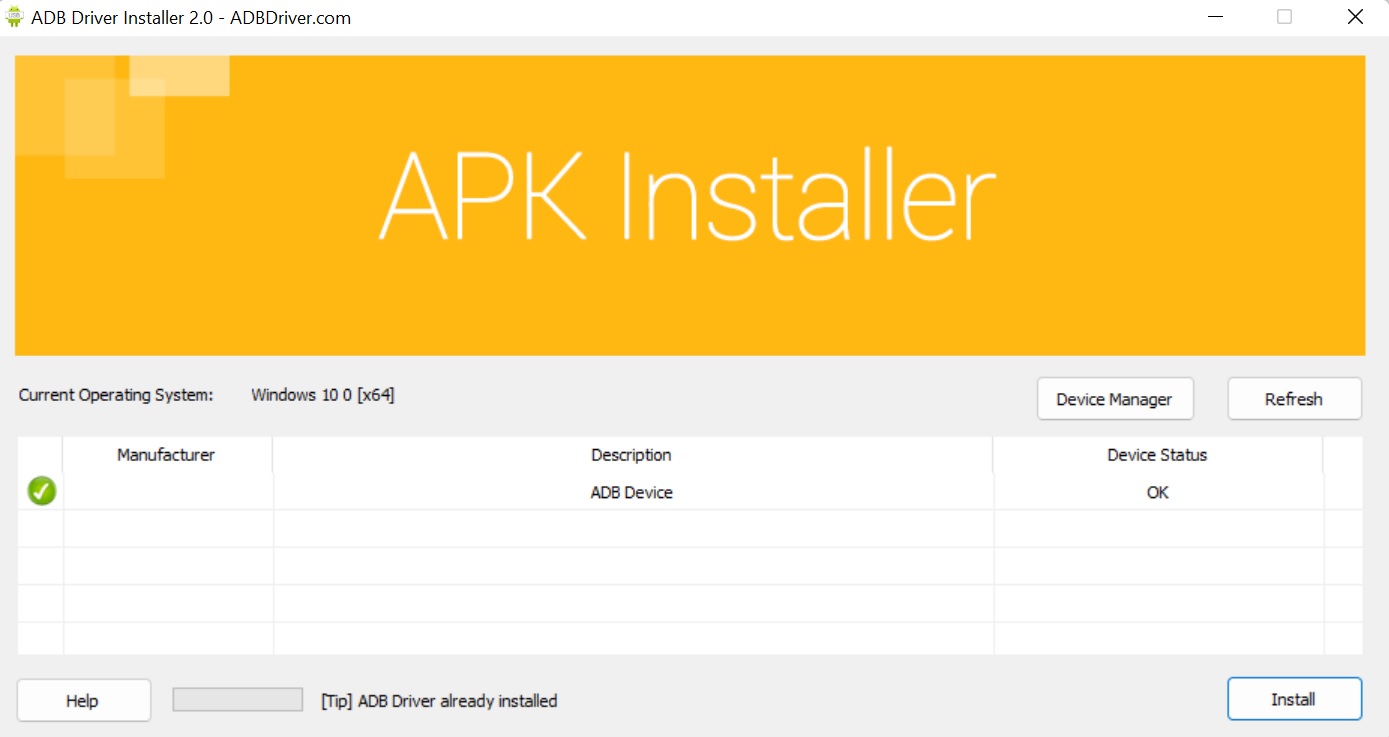This screenshot has width=1389, height=737.
Task: Sort by the Description column header
Action: 632,454
